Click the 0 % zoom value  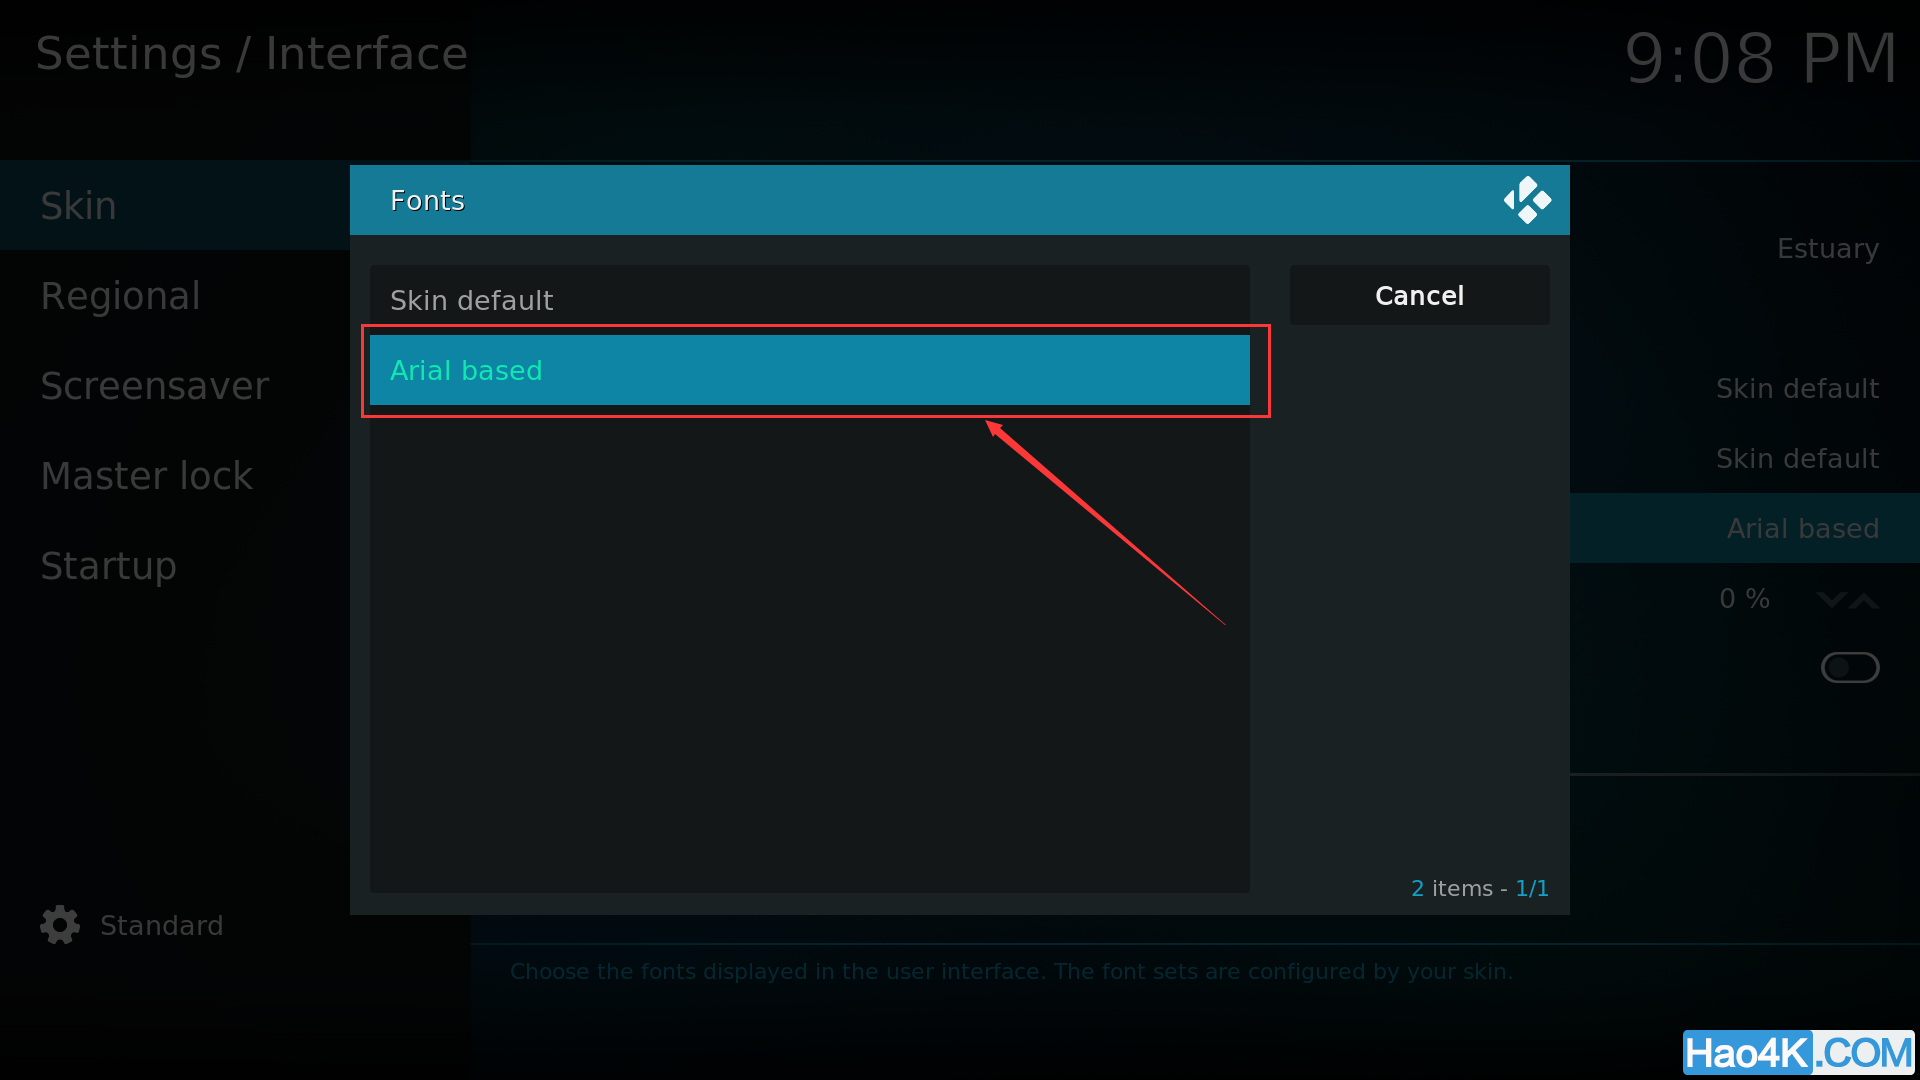pyautogui.click(x=1744, y=598)
